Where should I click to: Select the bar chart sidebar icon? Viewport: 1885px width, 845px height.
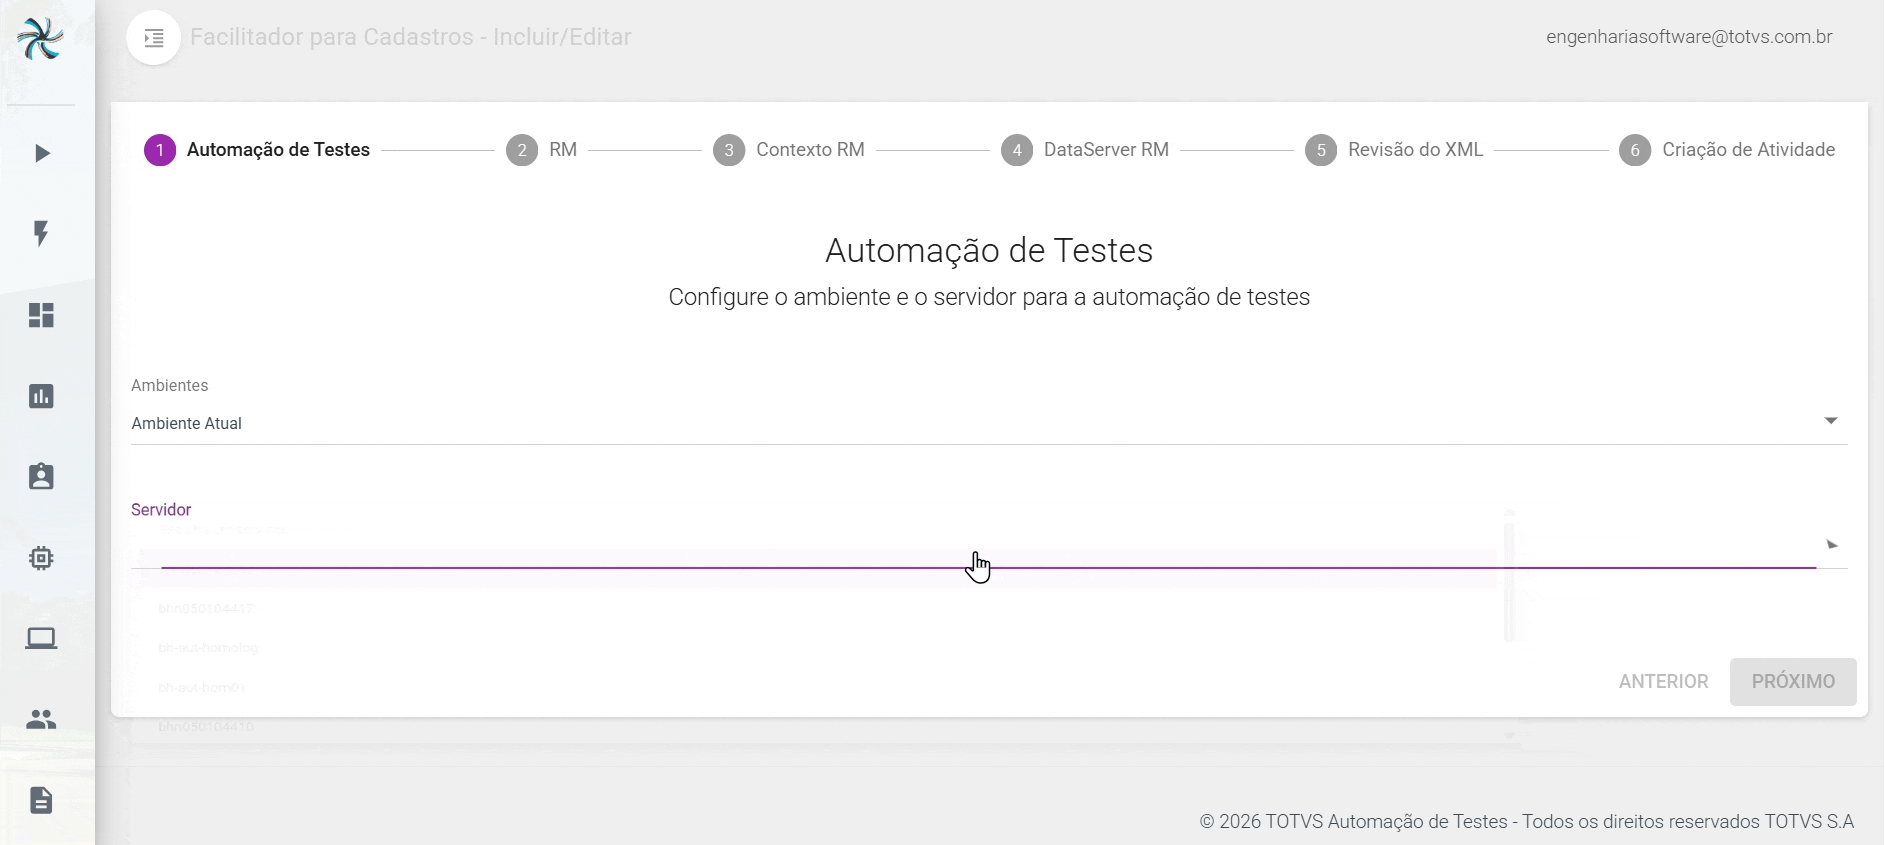pyautogui.click(x=41, y=396)
